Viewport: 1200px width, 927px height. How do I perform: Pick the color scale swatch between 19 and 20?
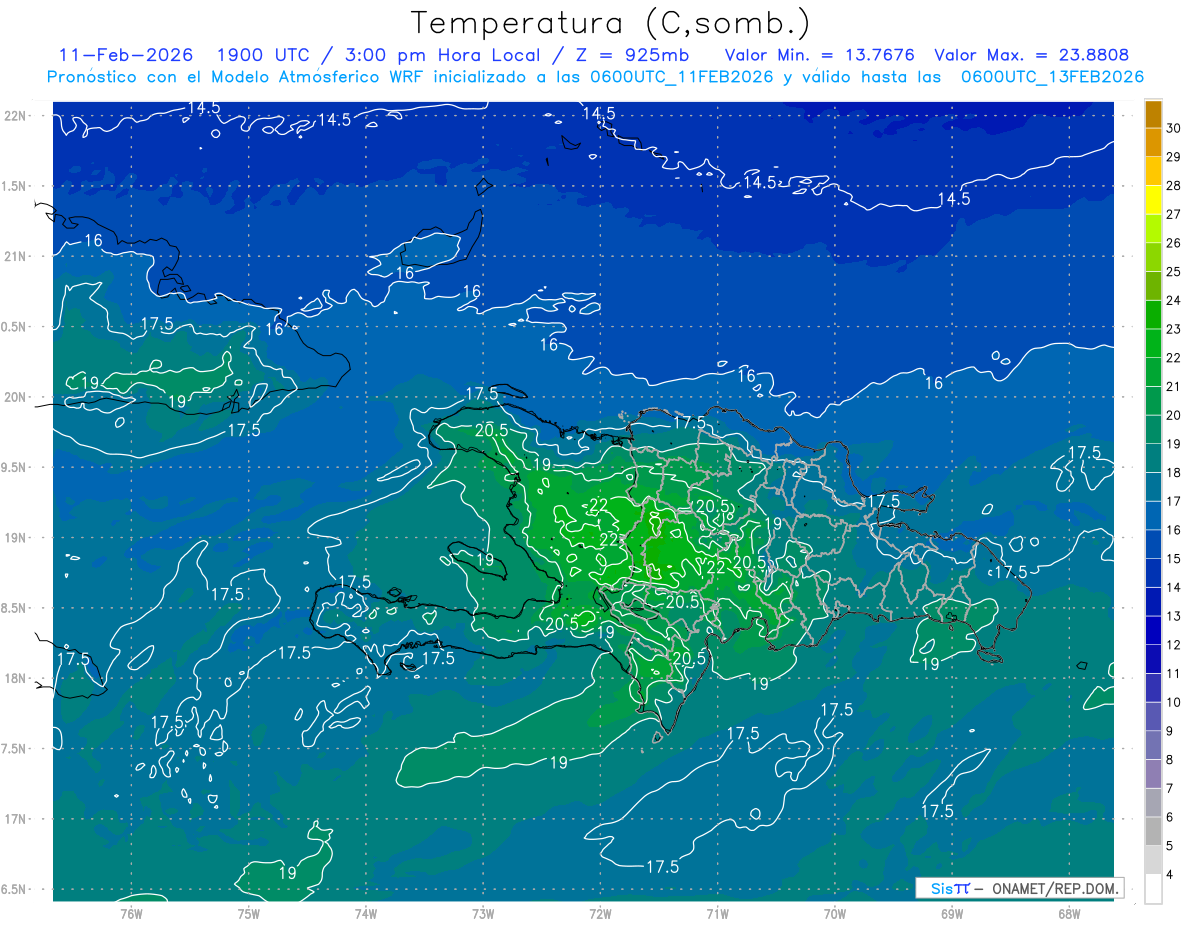pos(1153,430)
